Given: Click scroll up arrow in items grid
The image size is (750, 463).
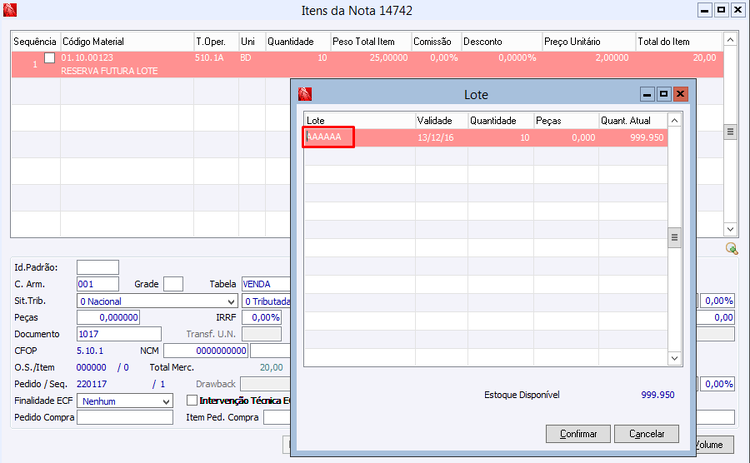Looking at the screenshot, I should (730, 40).
